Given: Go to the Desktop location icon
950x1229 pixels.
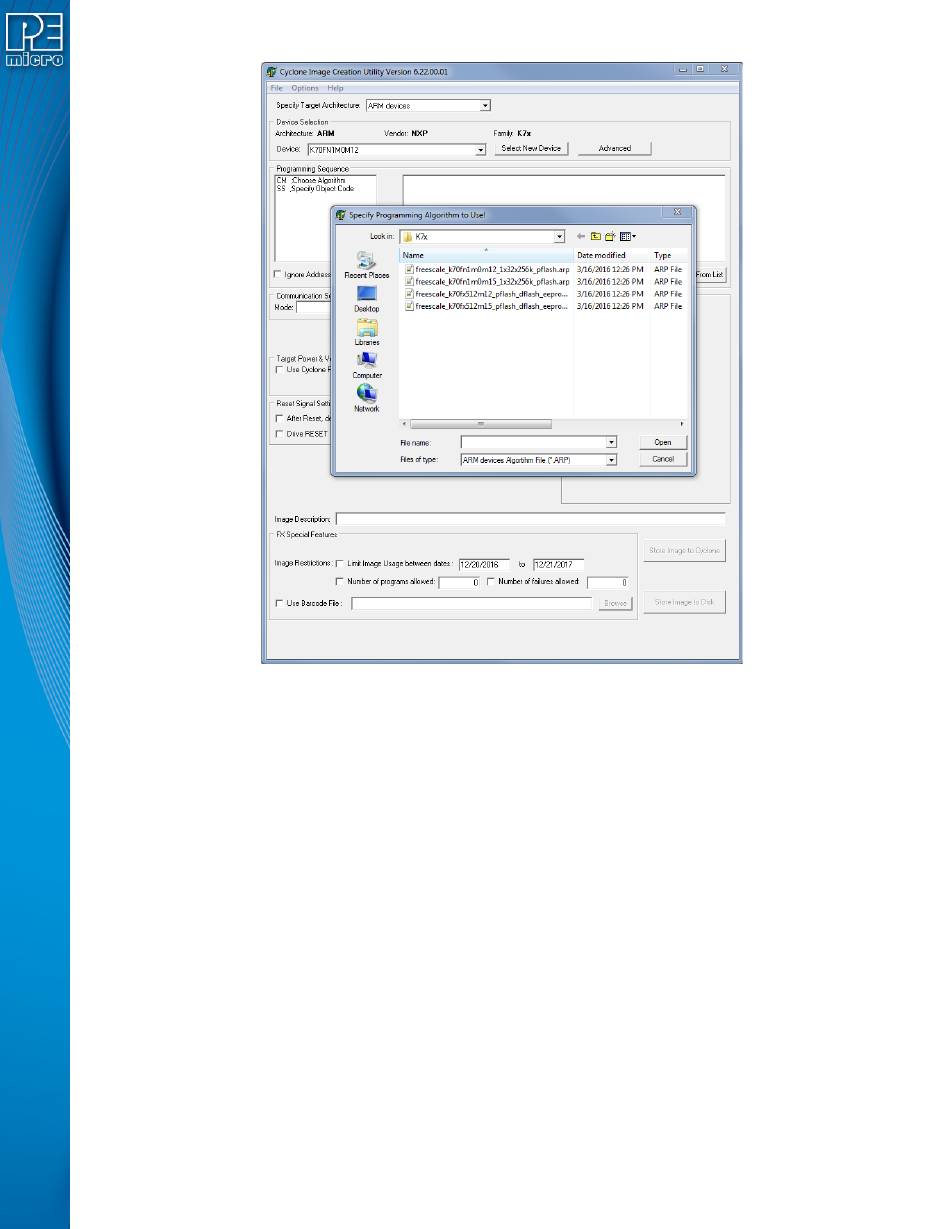Looking at the screenshot, I should click(x=366, y=299).
